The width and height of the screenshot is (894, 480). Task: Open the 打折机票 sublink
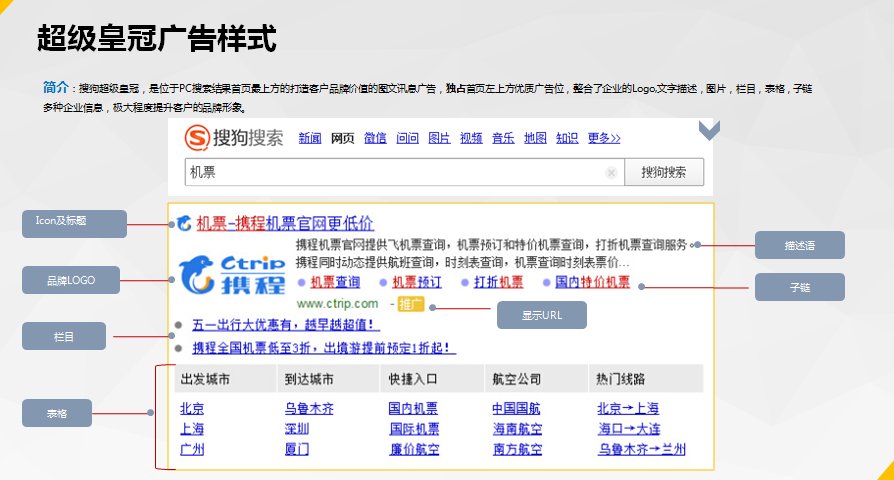(498, 282)
